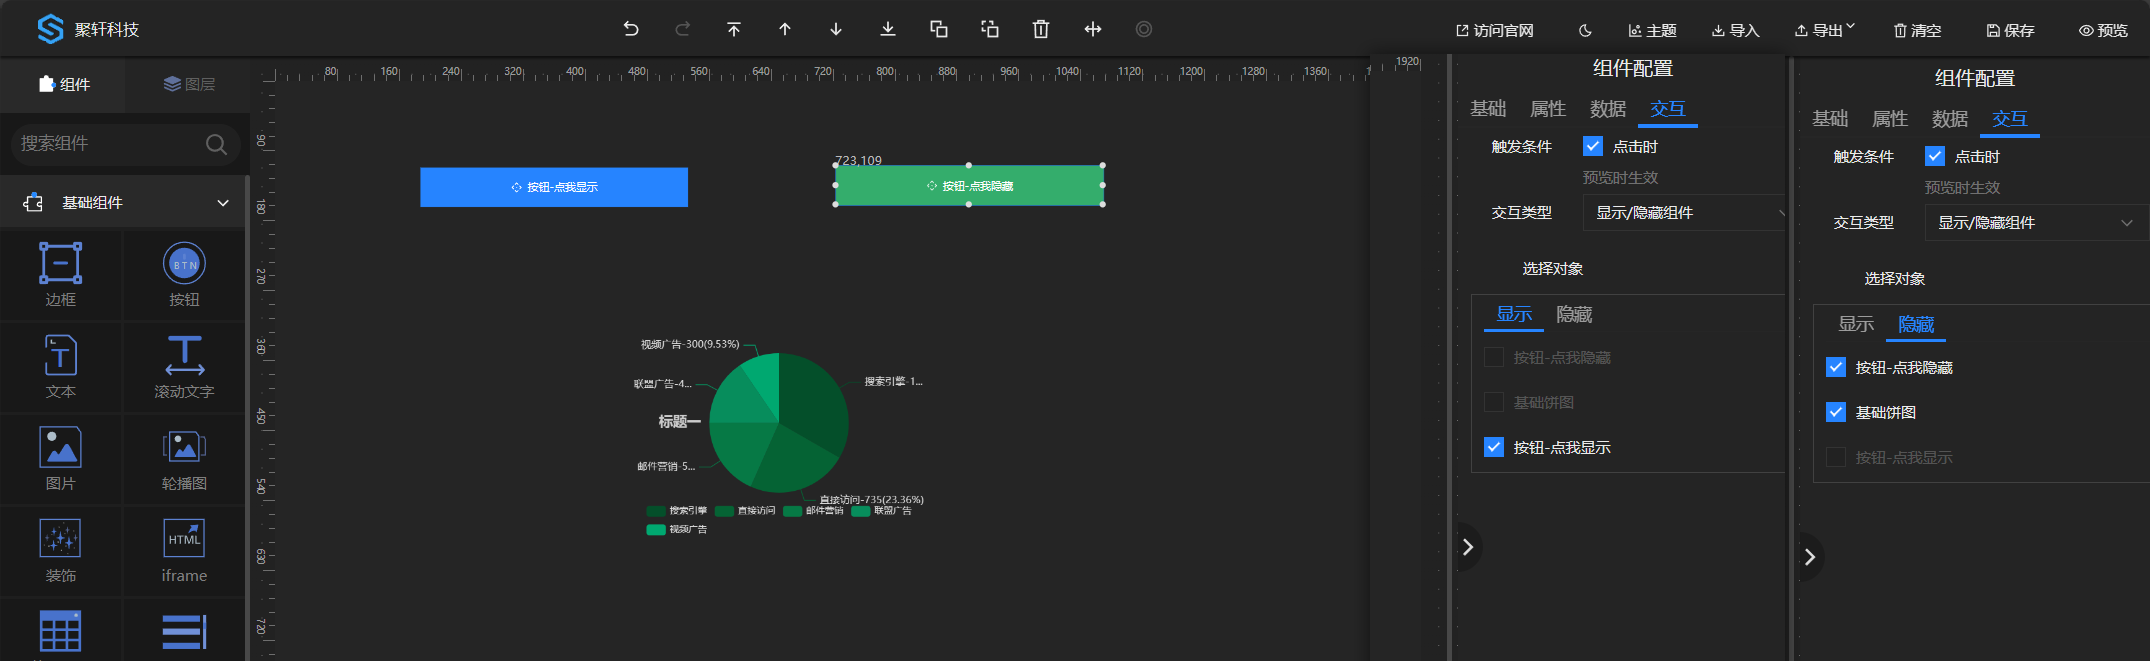2150x661 pixels.
Task: Toggle dark mode moon icon
Action: (x=1585, y=31)
